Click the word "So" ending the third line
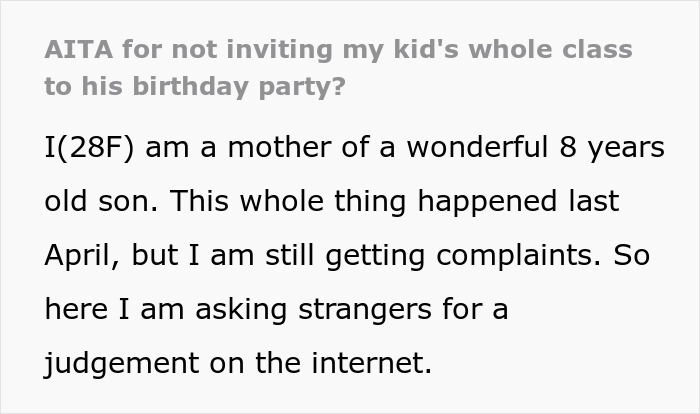Image resolution: width=700 pixels, height=414 pixels. click(x=630, y=255)
